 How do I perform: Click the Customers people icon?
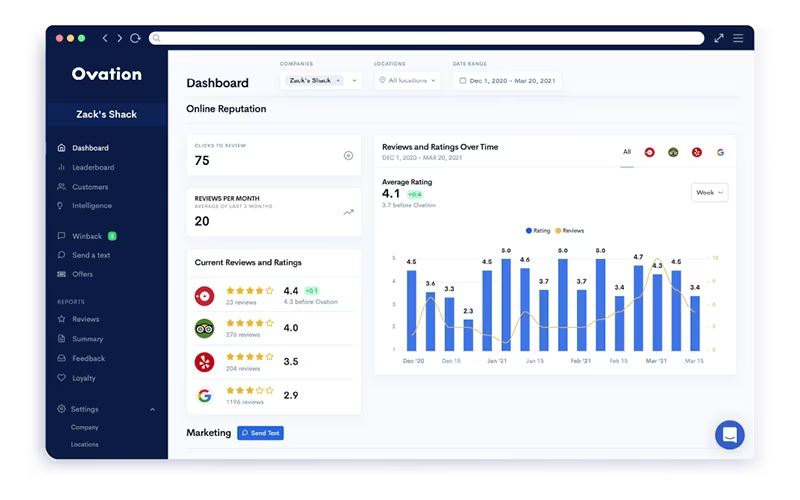click(x=61, y=187)
